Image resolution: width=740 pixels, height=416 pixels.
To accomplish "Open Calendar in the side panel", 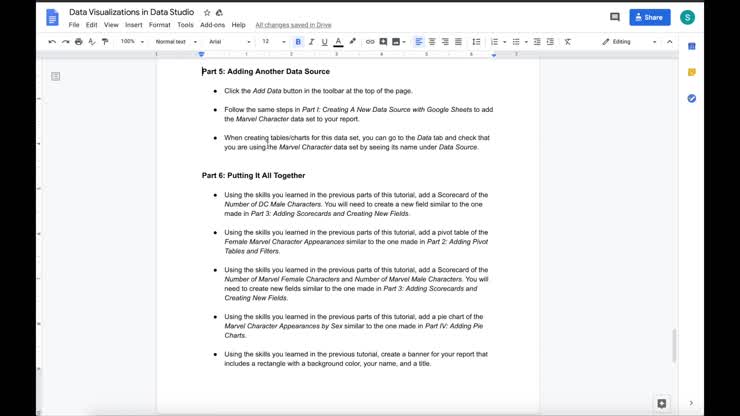I will (691, 46).
